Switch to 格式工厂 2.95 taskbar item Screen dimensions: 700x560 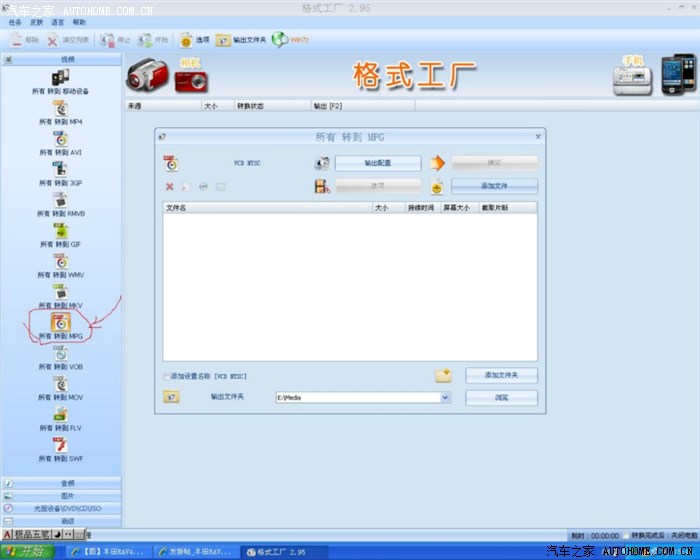(284, 552)
